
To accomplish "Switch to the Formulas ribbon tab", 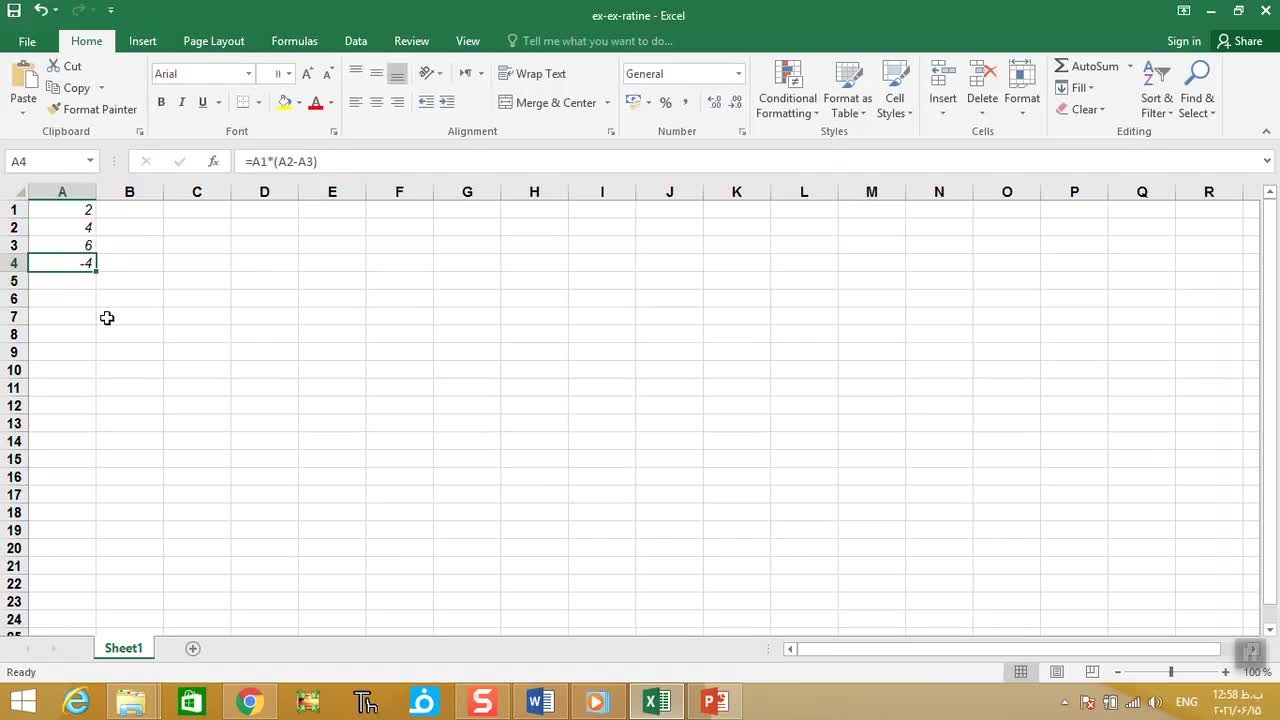I will (x=294, y=41).
